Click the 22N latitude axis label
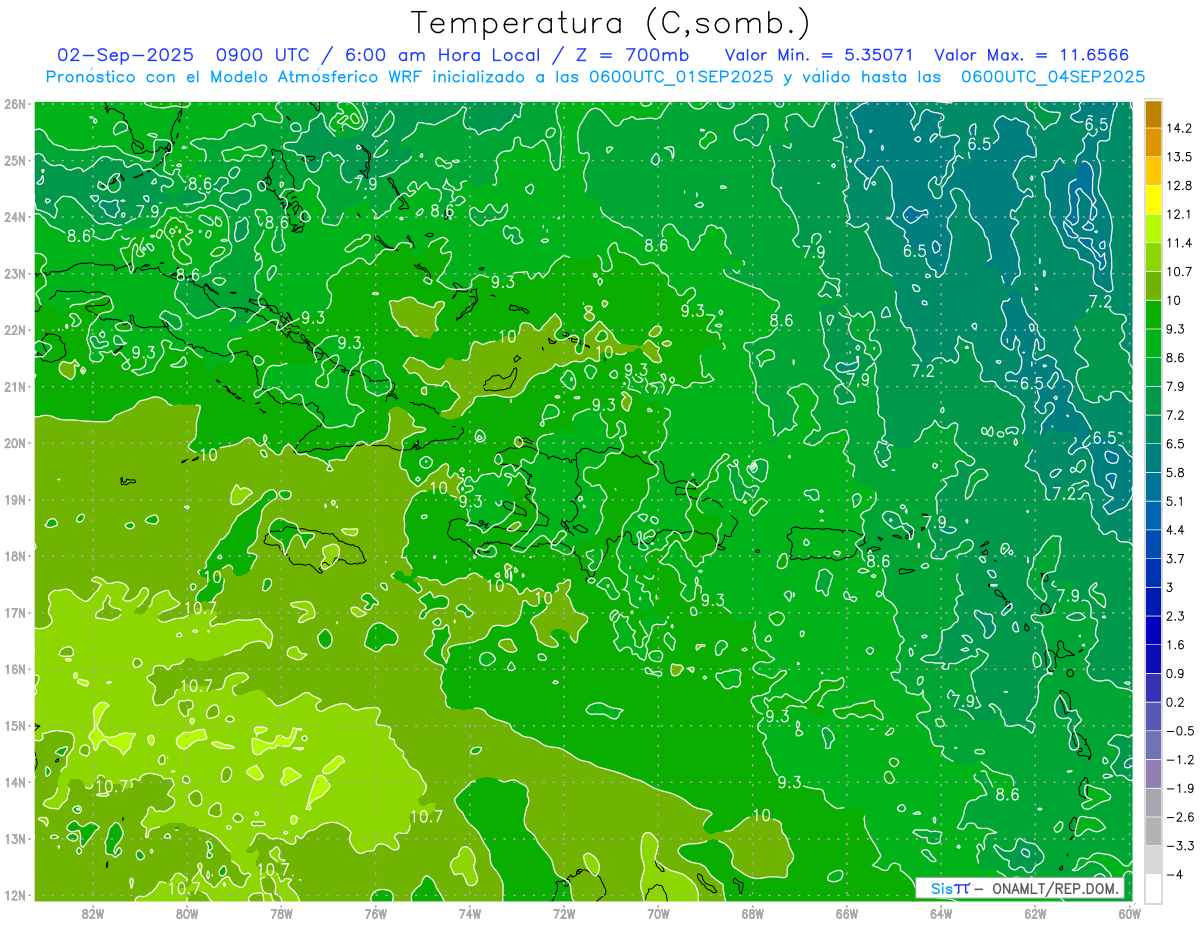Image resolution: width=1200 pixels, height=927 pixels. click(14, 330)
